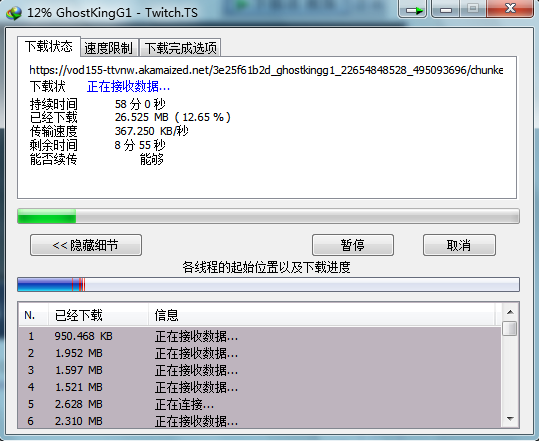Image resolution: width=539 pixels, height=441 pixels.
Task: Close the GhostKingG1 download window
Action: [x=510, y=8]
